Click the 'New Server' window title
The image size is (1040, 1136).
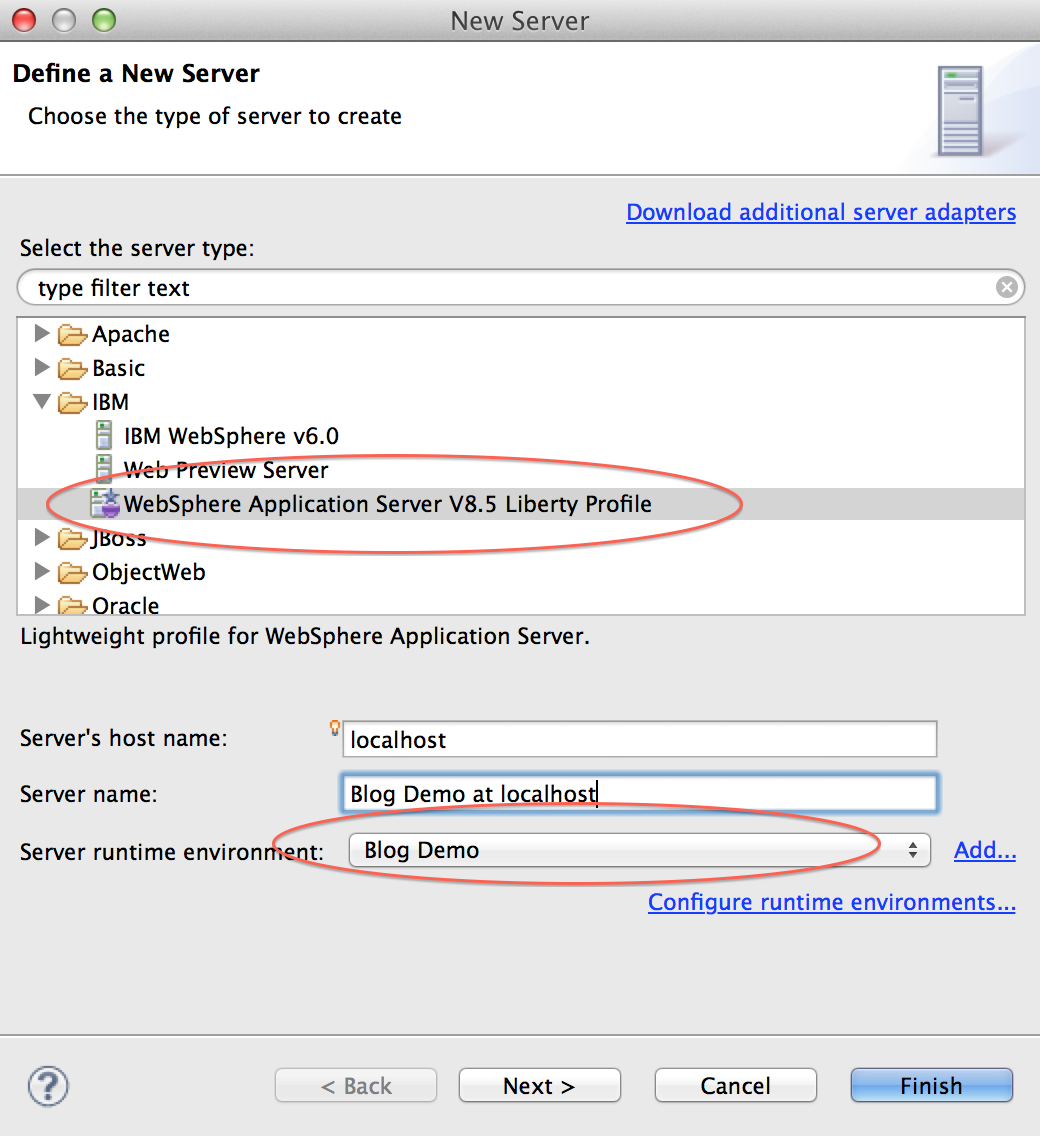click(520, 21)
